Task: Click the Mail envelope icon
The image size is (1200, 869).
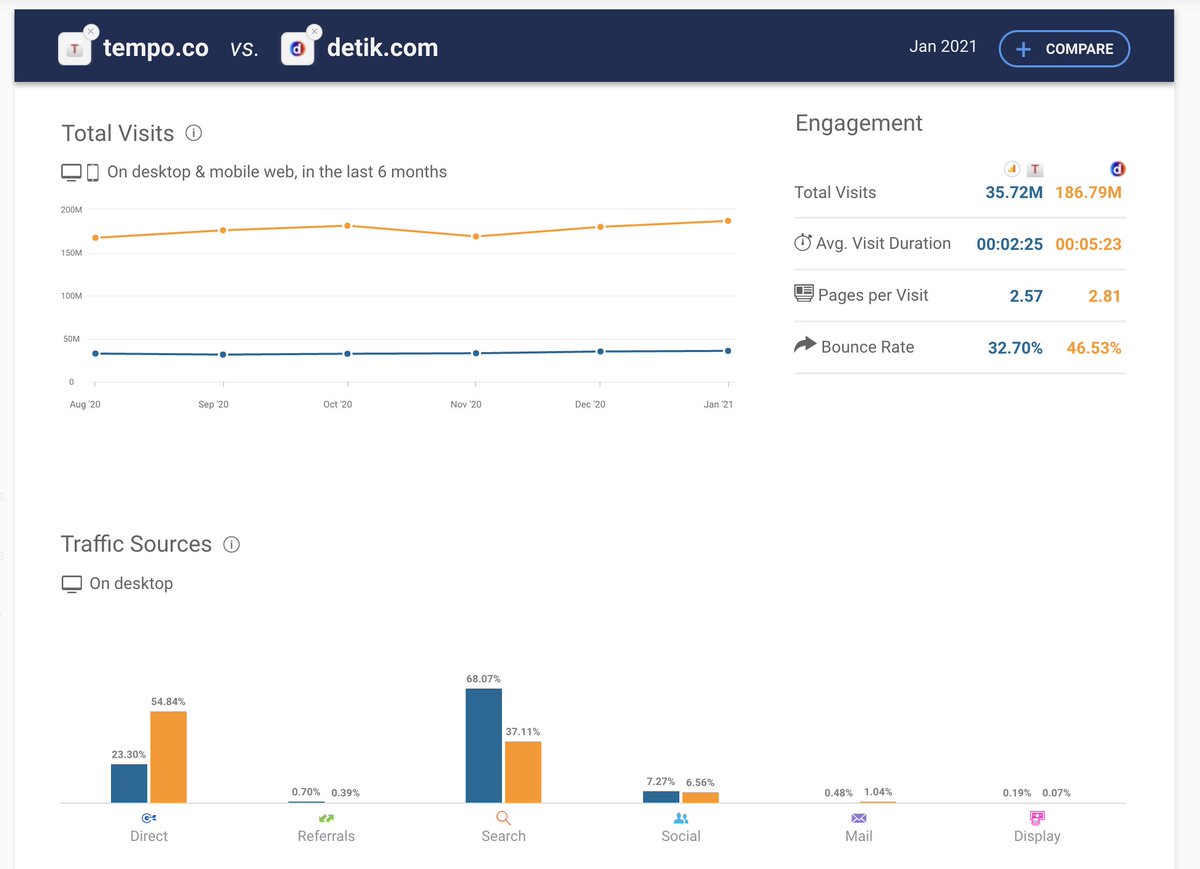Action: point(859,817)
